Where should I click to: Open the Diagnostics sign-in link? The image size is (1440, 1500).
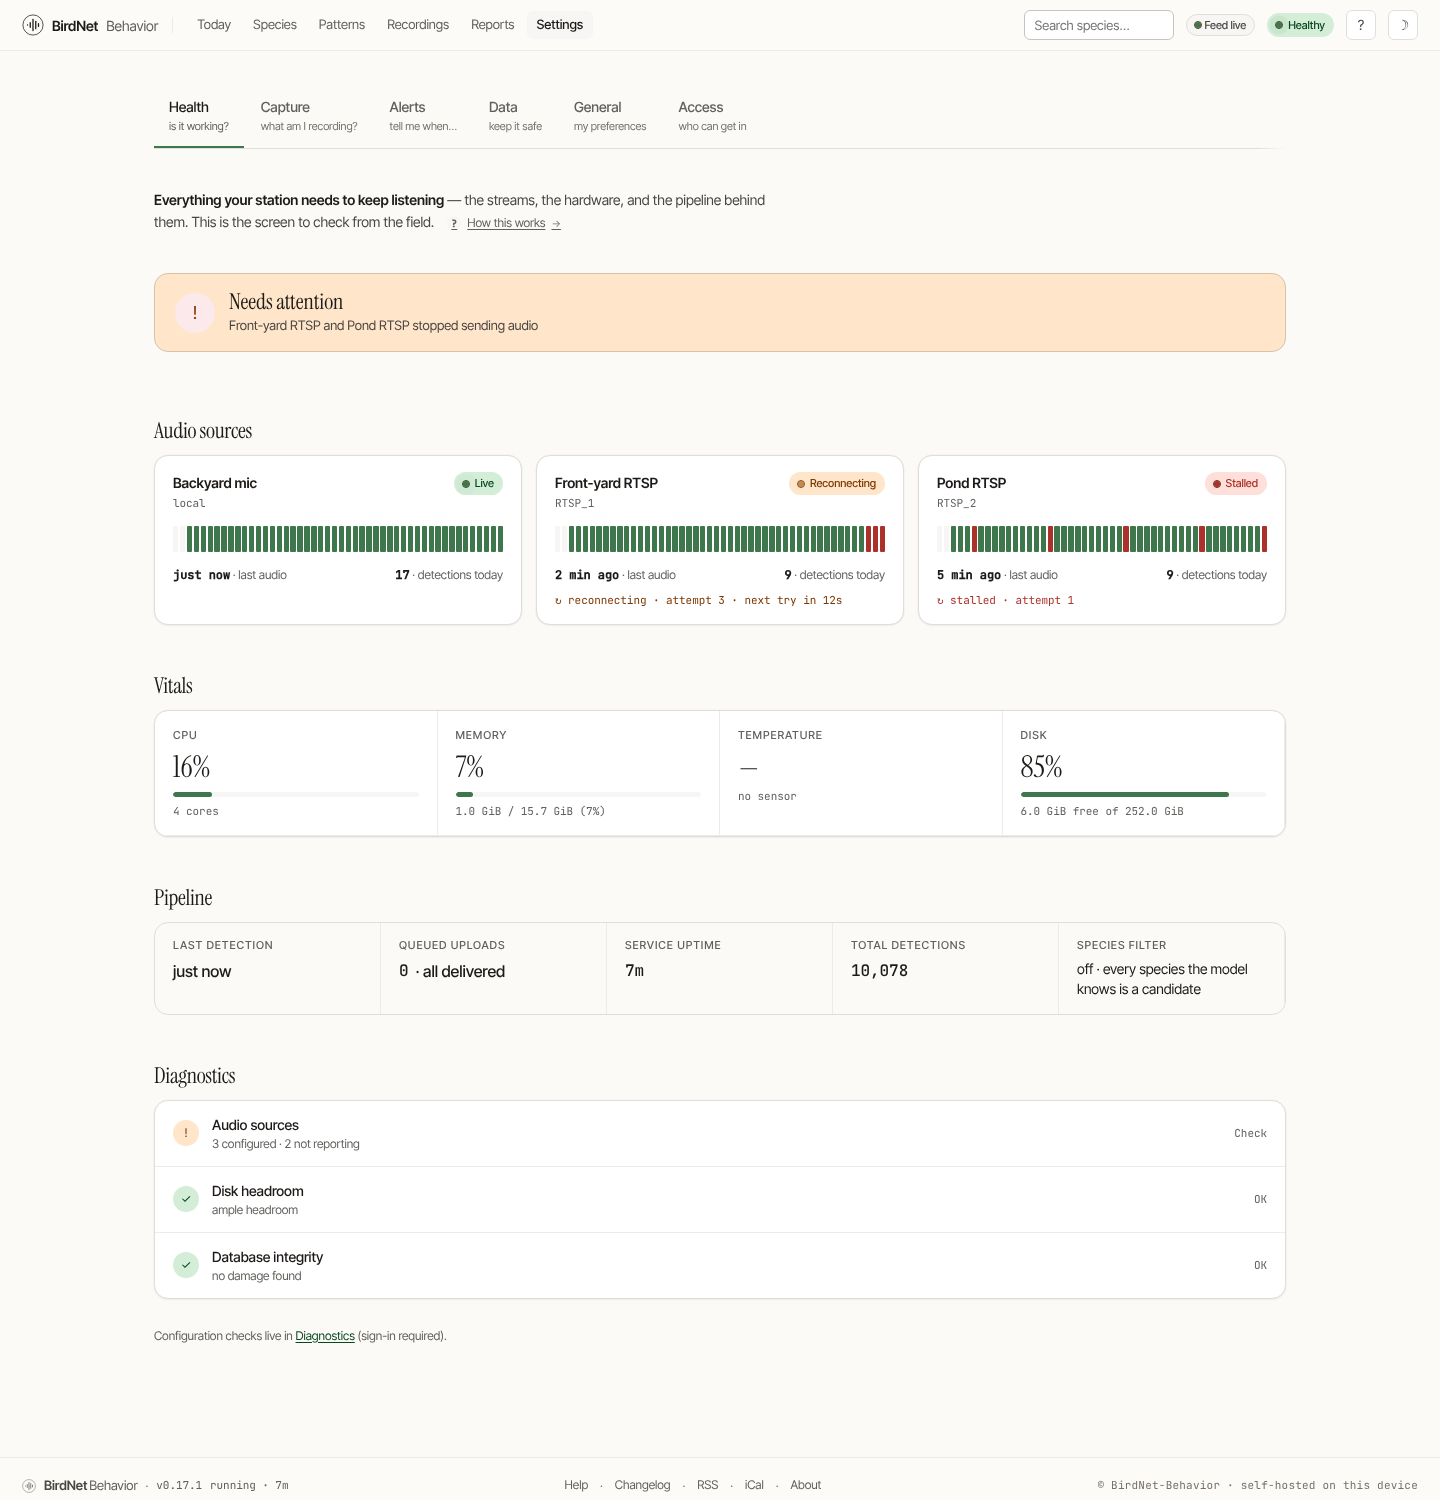coord(325,1336)
